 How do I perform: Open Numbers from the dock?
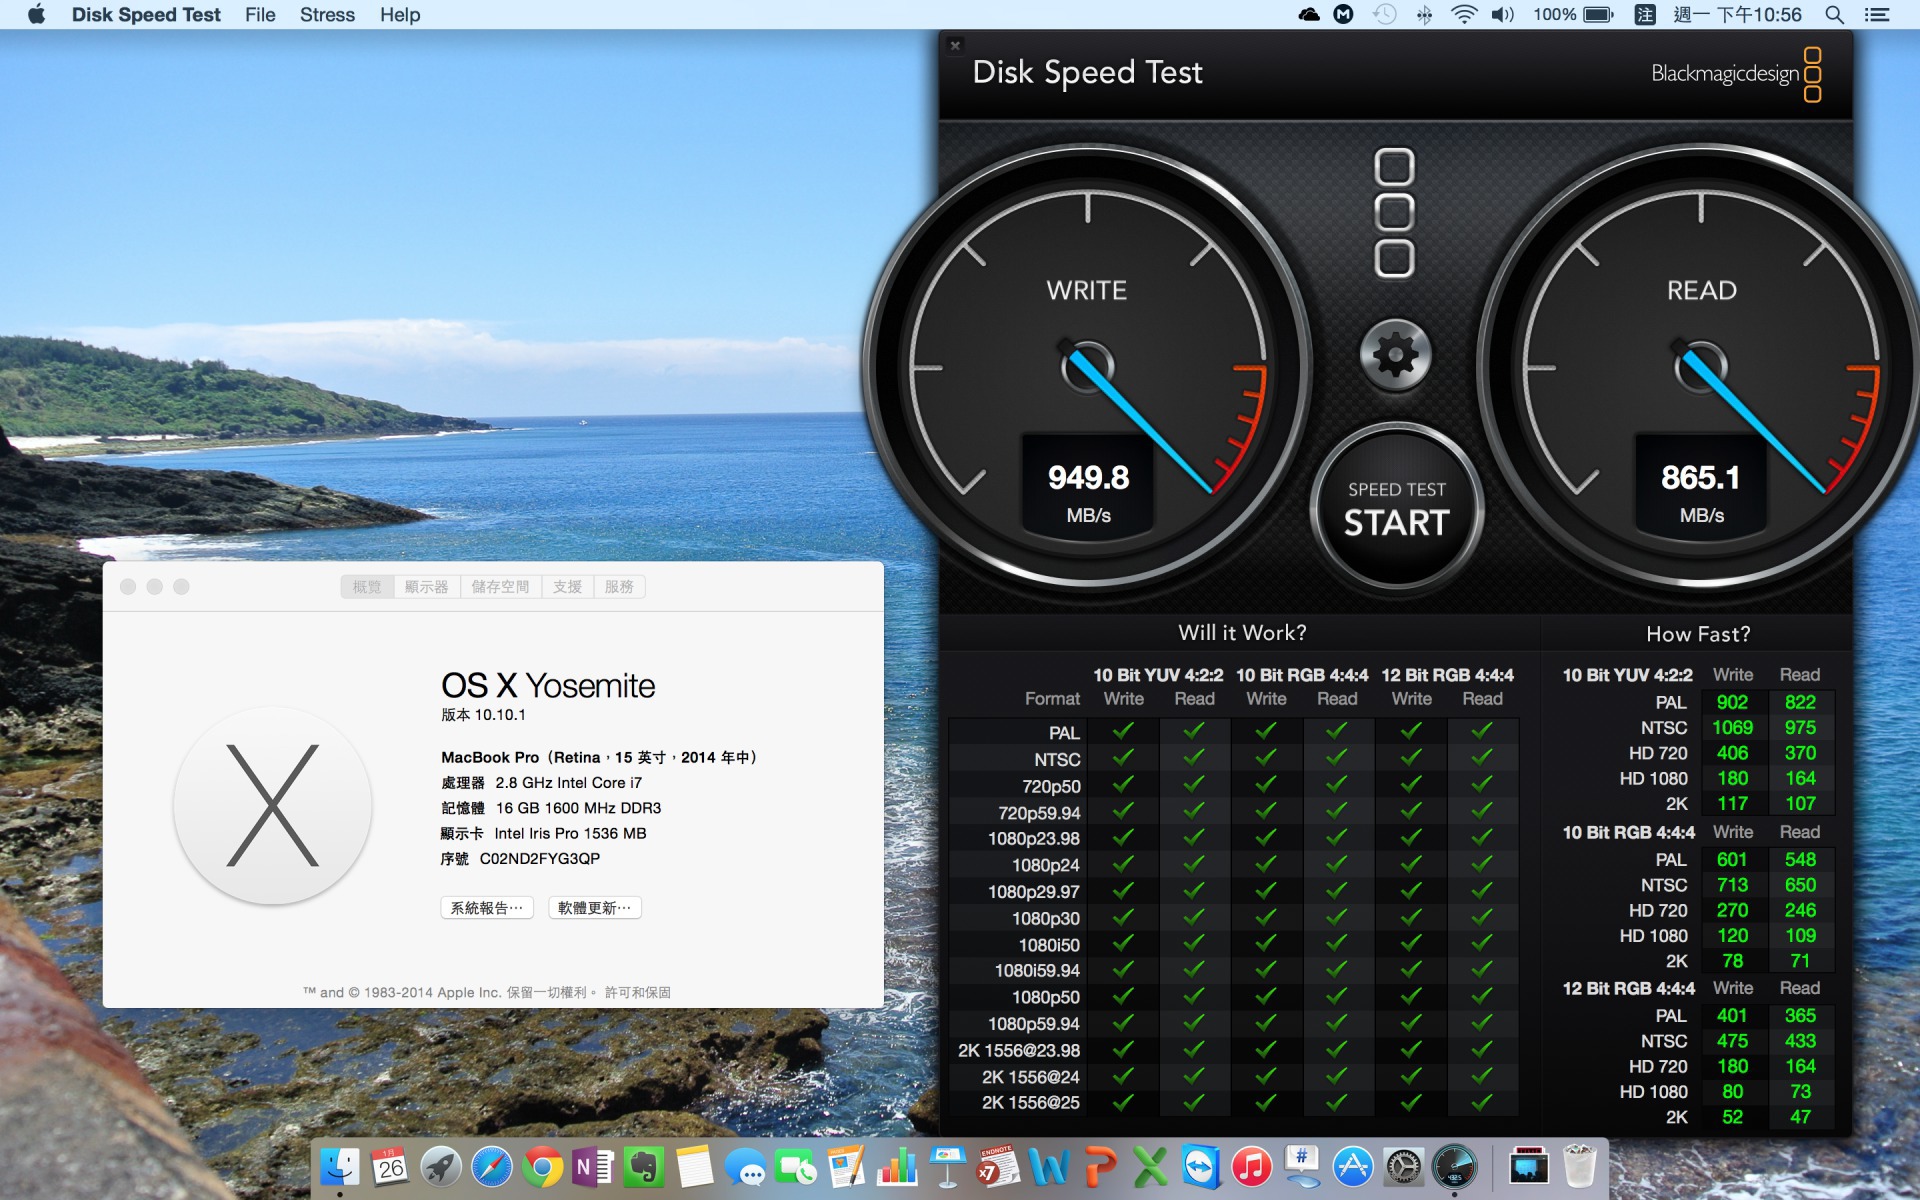pyautogui.click(x=897, y=1166)
